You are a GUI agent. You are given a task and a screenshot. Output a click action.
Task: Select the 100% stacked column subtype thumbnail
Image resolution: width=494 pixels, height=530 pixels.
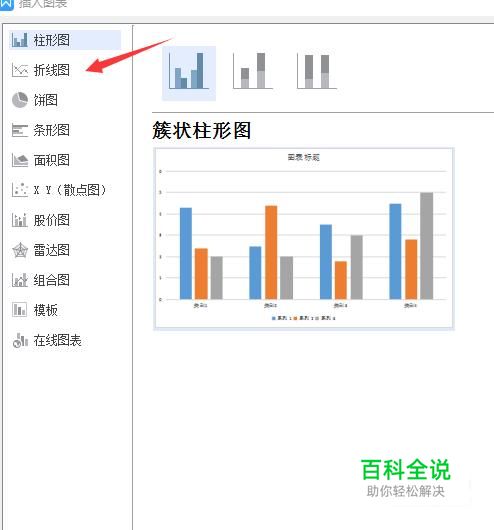317,71
